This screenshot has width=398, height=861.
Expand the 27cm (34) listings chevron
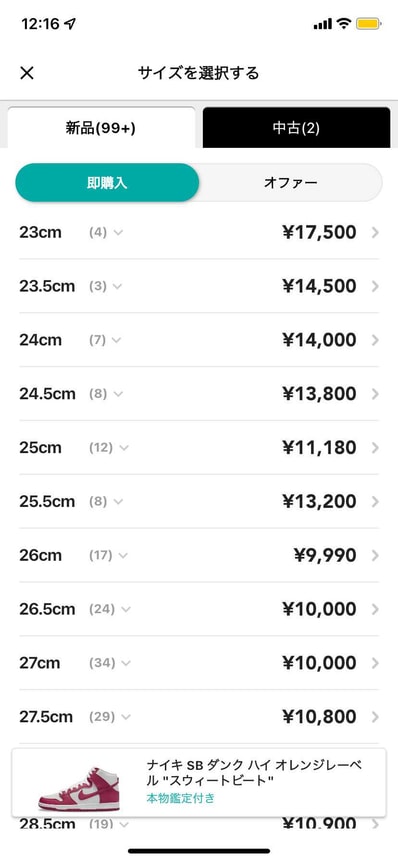[x=126, y=663]
